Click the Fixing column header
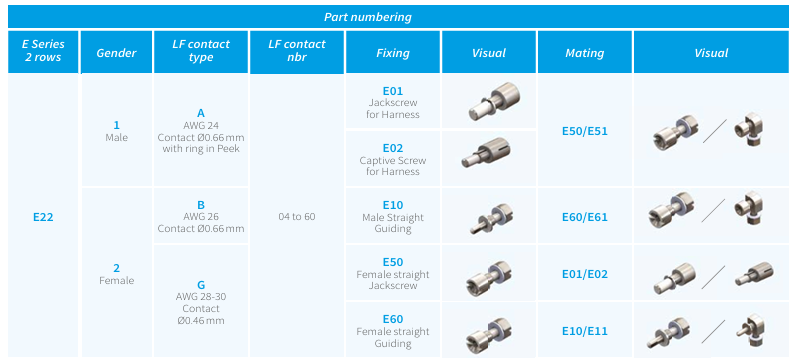The height and width of the screenshot is (363, 795). [393, 52]
